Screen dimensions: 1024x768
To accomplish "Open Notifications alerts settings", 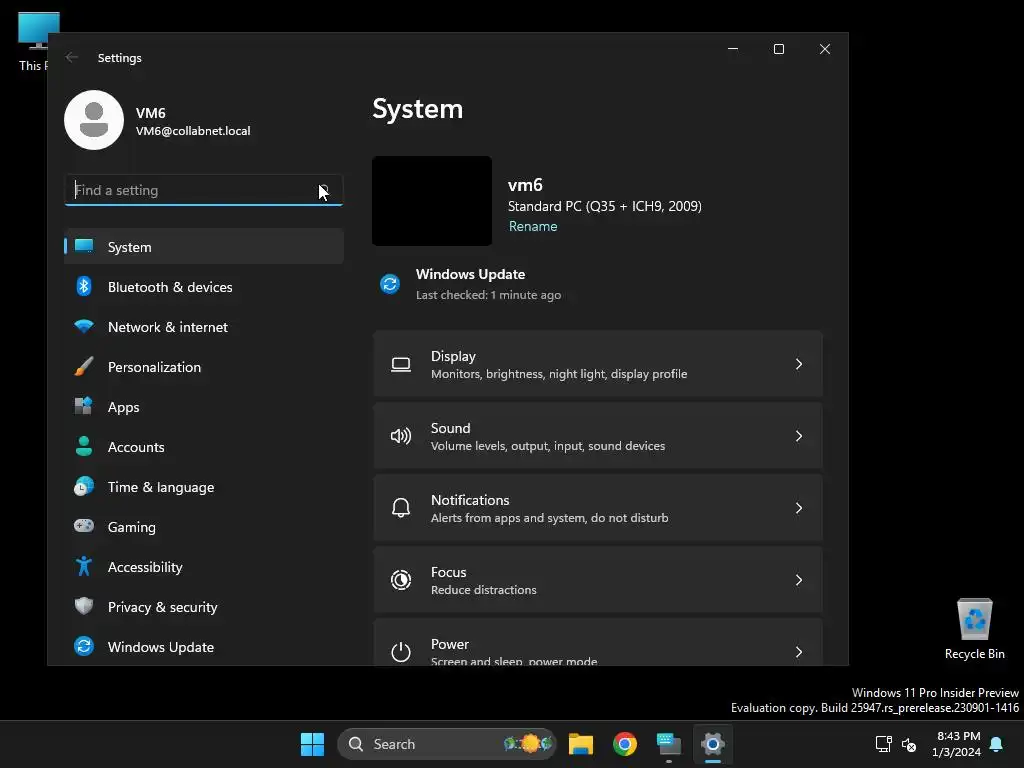I will [598, 508].
